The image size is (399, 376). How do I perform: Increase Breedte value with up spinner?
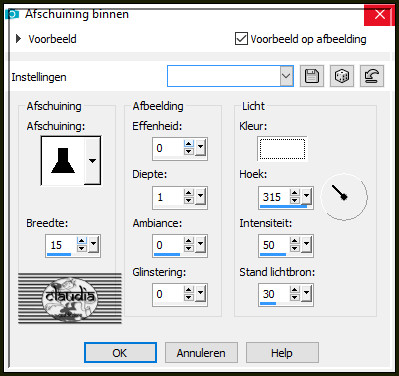(82, 241)
